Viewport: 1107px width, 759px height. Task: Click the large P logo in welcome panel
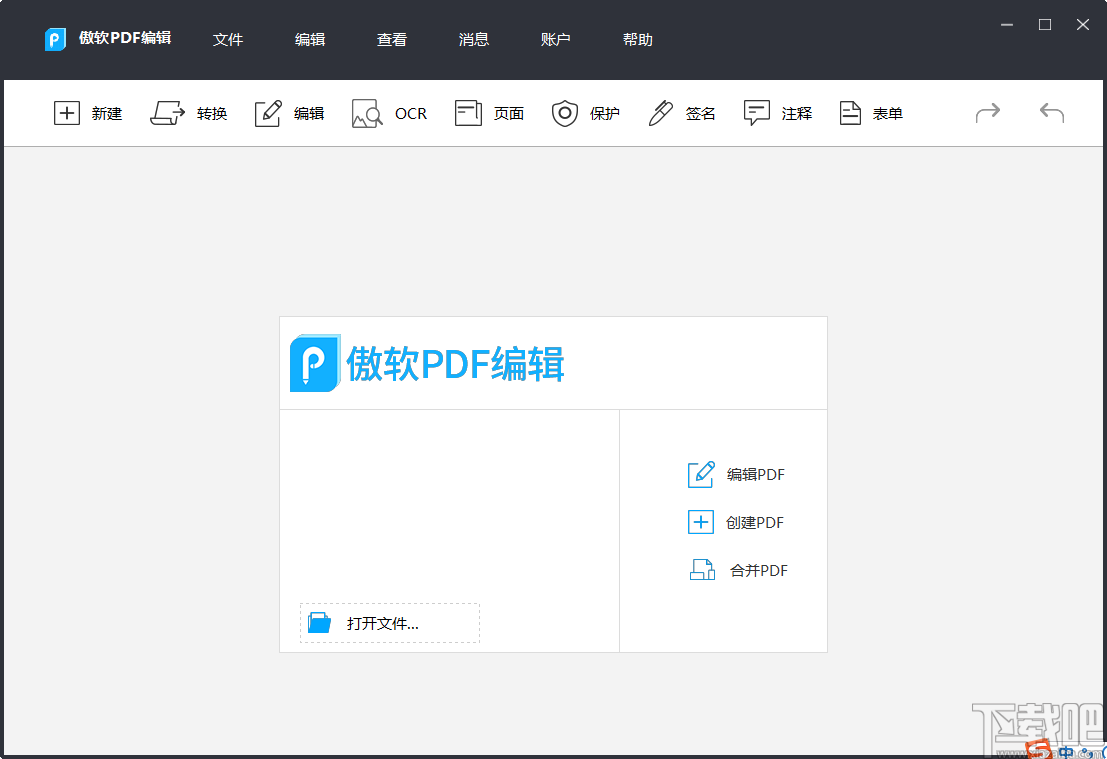[315, 363]
